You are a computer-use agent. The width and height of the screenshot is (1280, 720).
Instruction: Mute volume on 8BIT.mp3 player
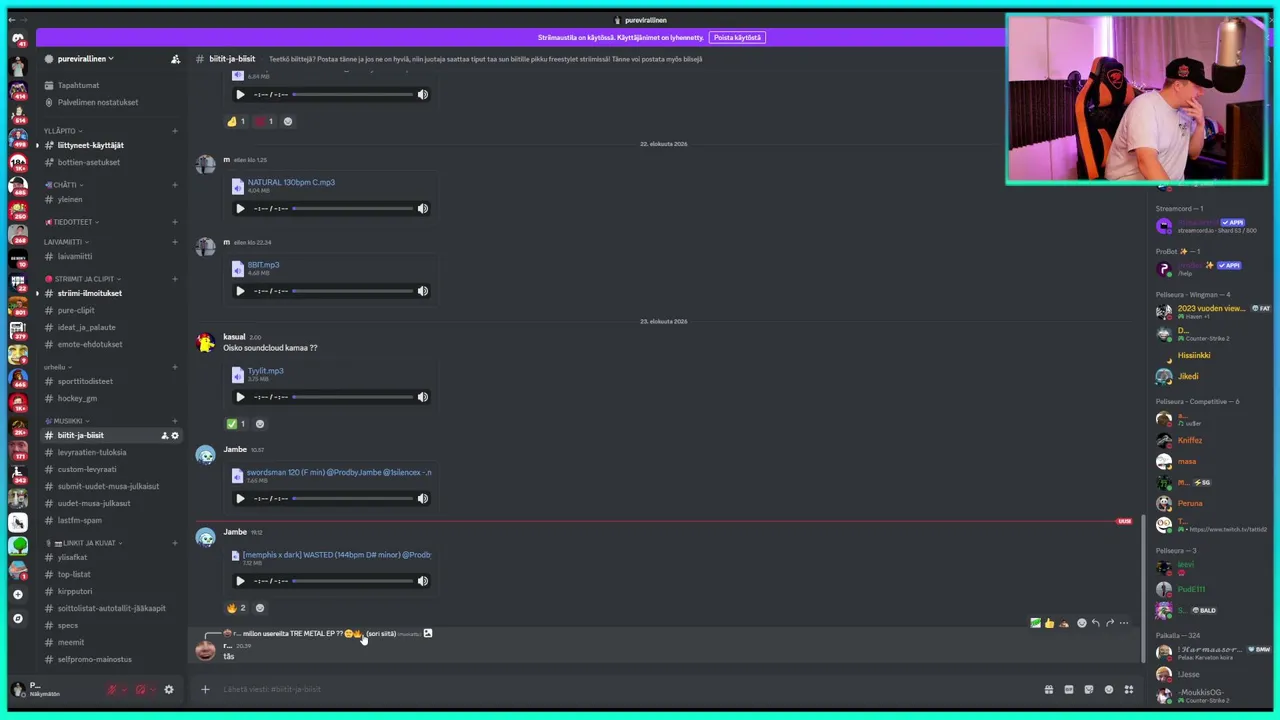(x=423, y=291)
